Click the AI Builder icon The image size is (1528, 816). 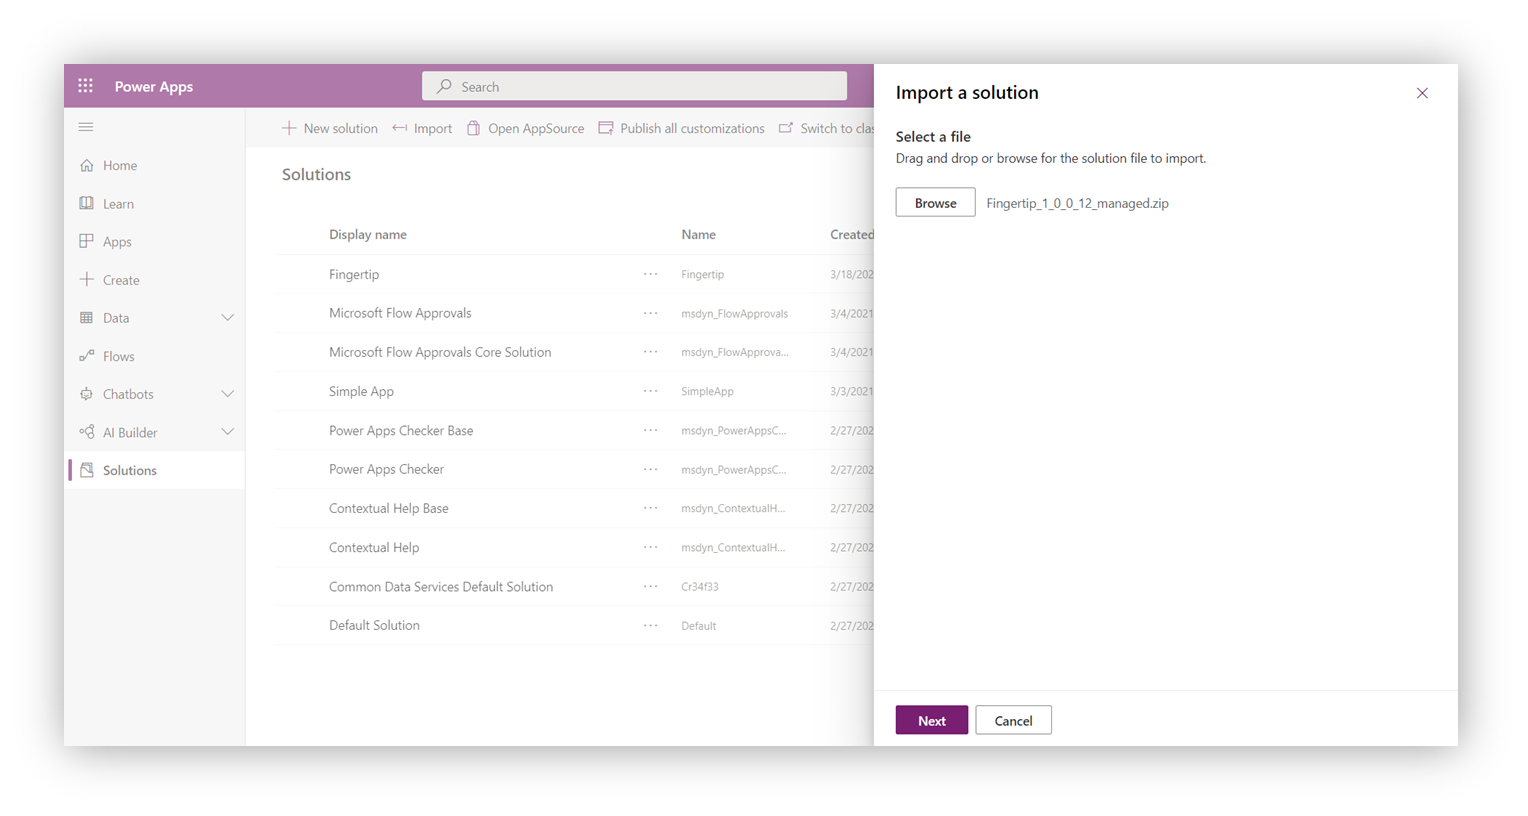[x=87, y=432]
